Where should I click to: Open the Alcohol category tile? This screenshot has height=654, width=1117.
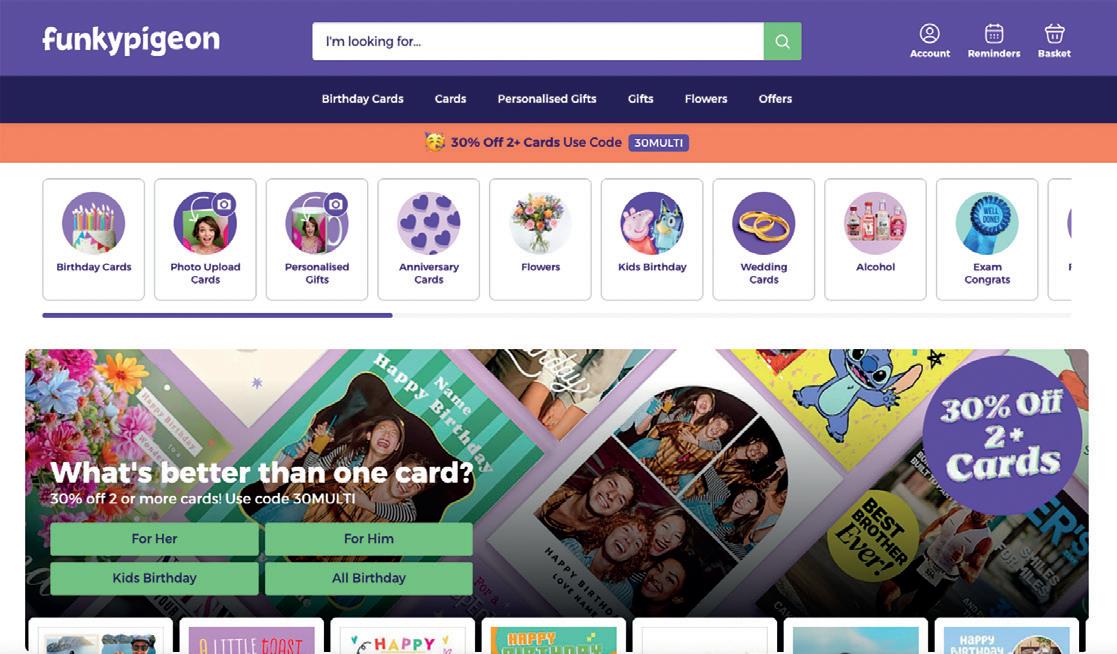coord(876,239)
